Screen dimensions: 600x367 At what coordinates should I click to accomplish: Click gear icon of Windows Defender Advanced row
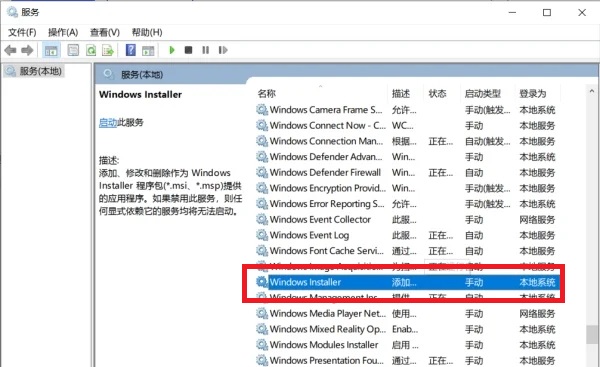(x=262, y=157)
